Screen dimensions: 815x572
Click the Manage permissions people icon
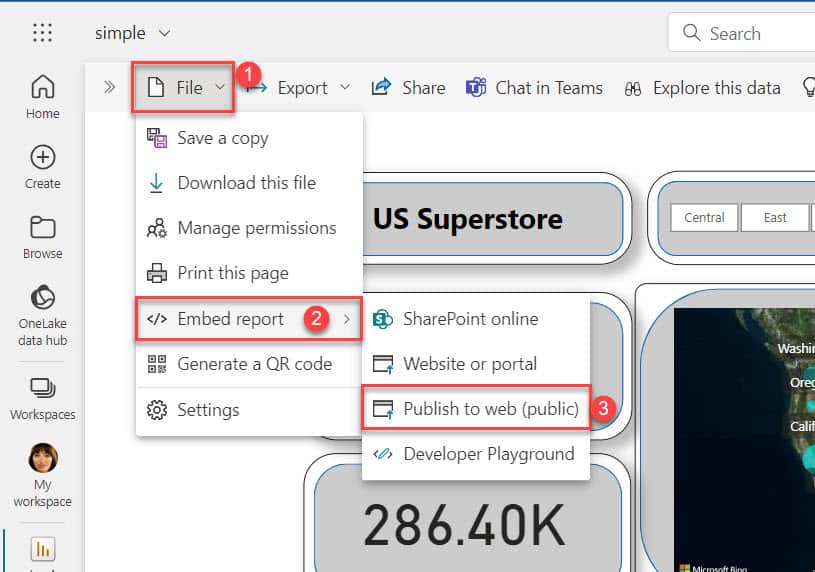[x=157, y=228]
